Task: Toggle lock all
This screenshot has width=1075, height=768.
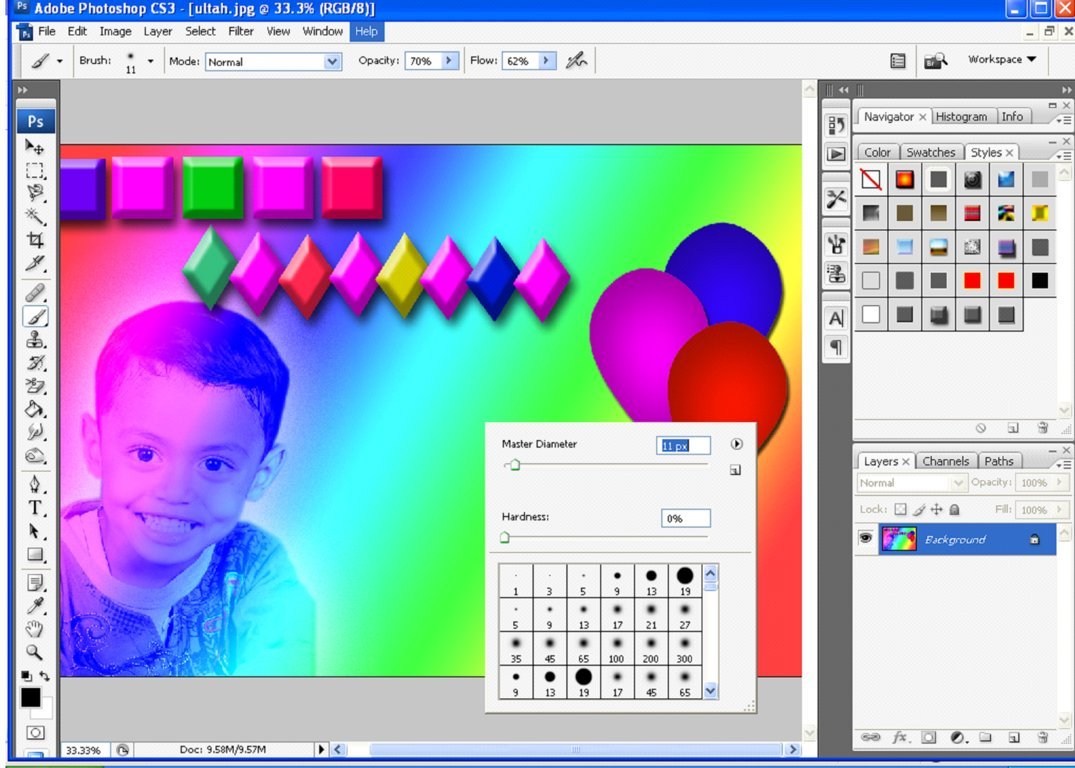Action: [x=954, y=509]
